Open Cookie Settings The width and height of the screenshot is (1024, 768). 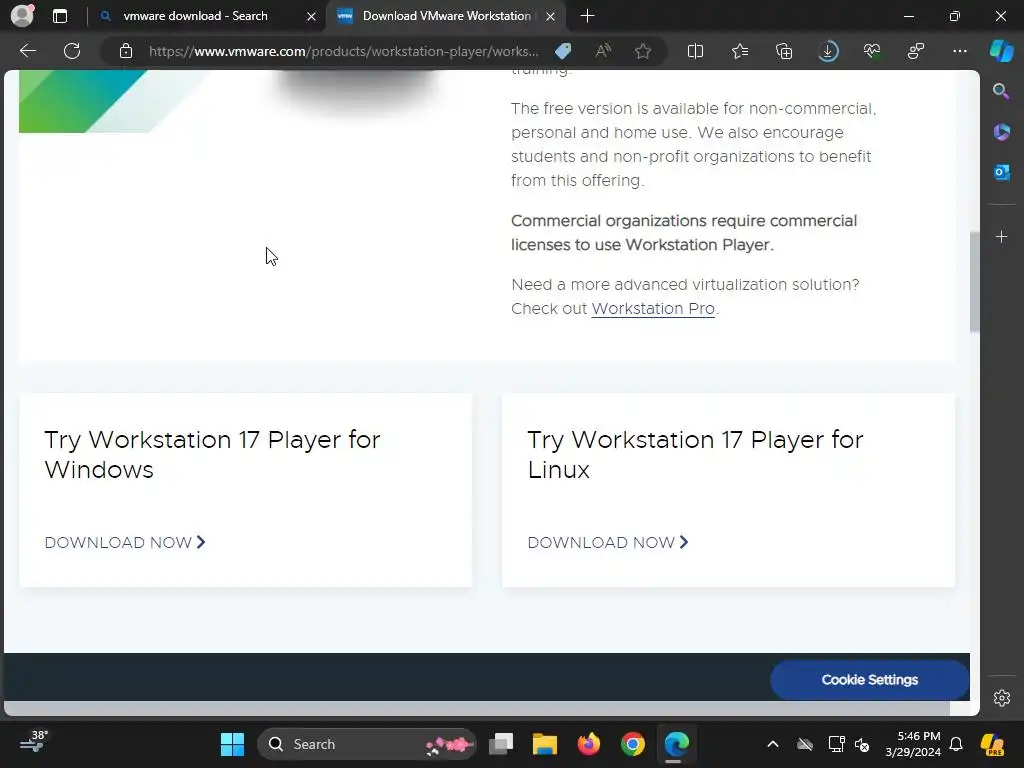(869, 680)
